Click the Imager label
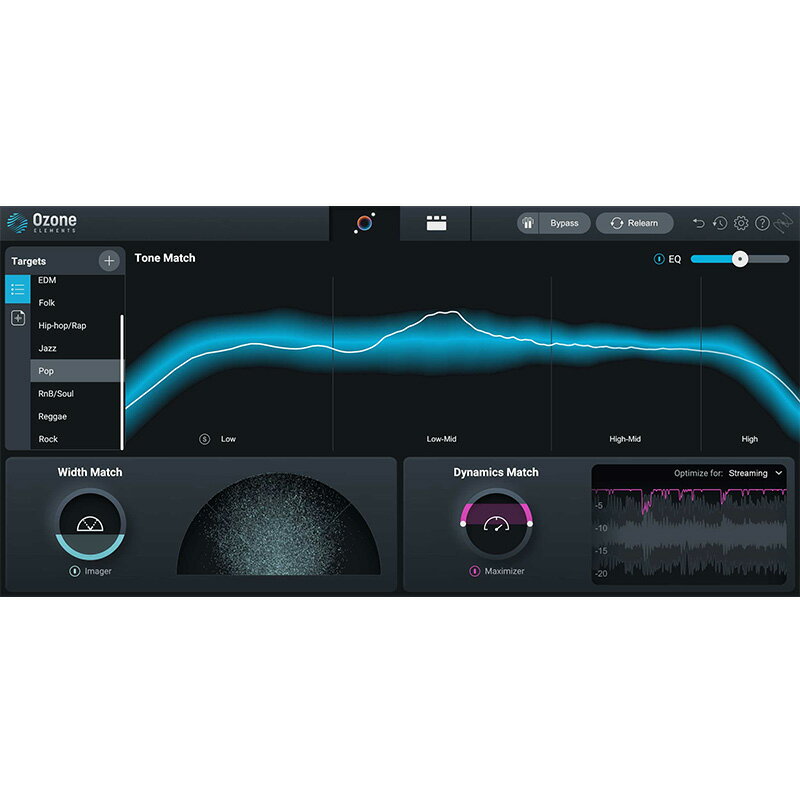Viewport: 800px width, 800px height. pyautogui.click(x=98, y=571)
